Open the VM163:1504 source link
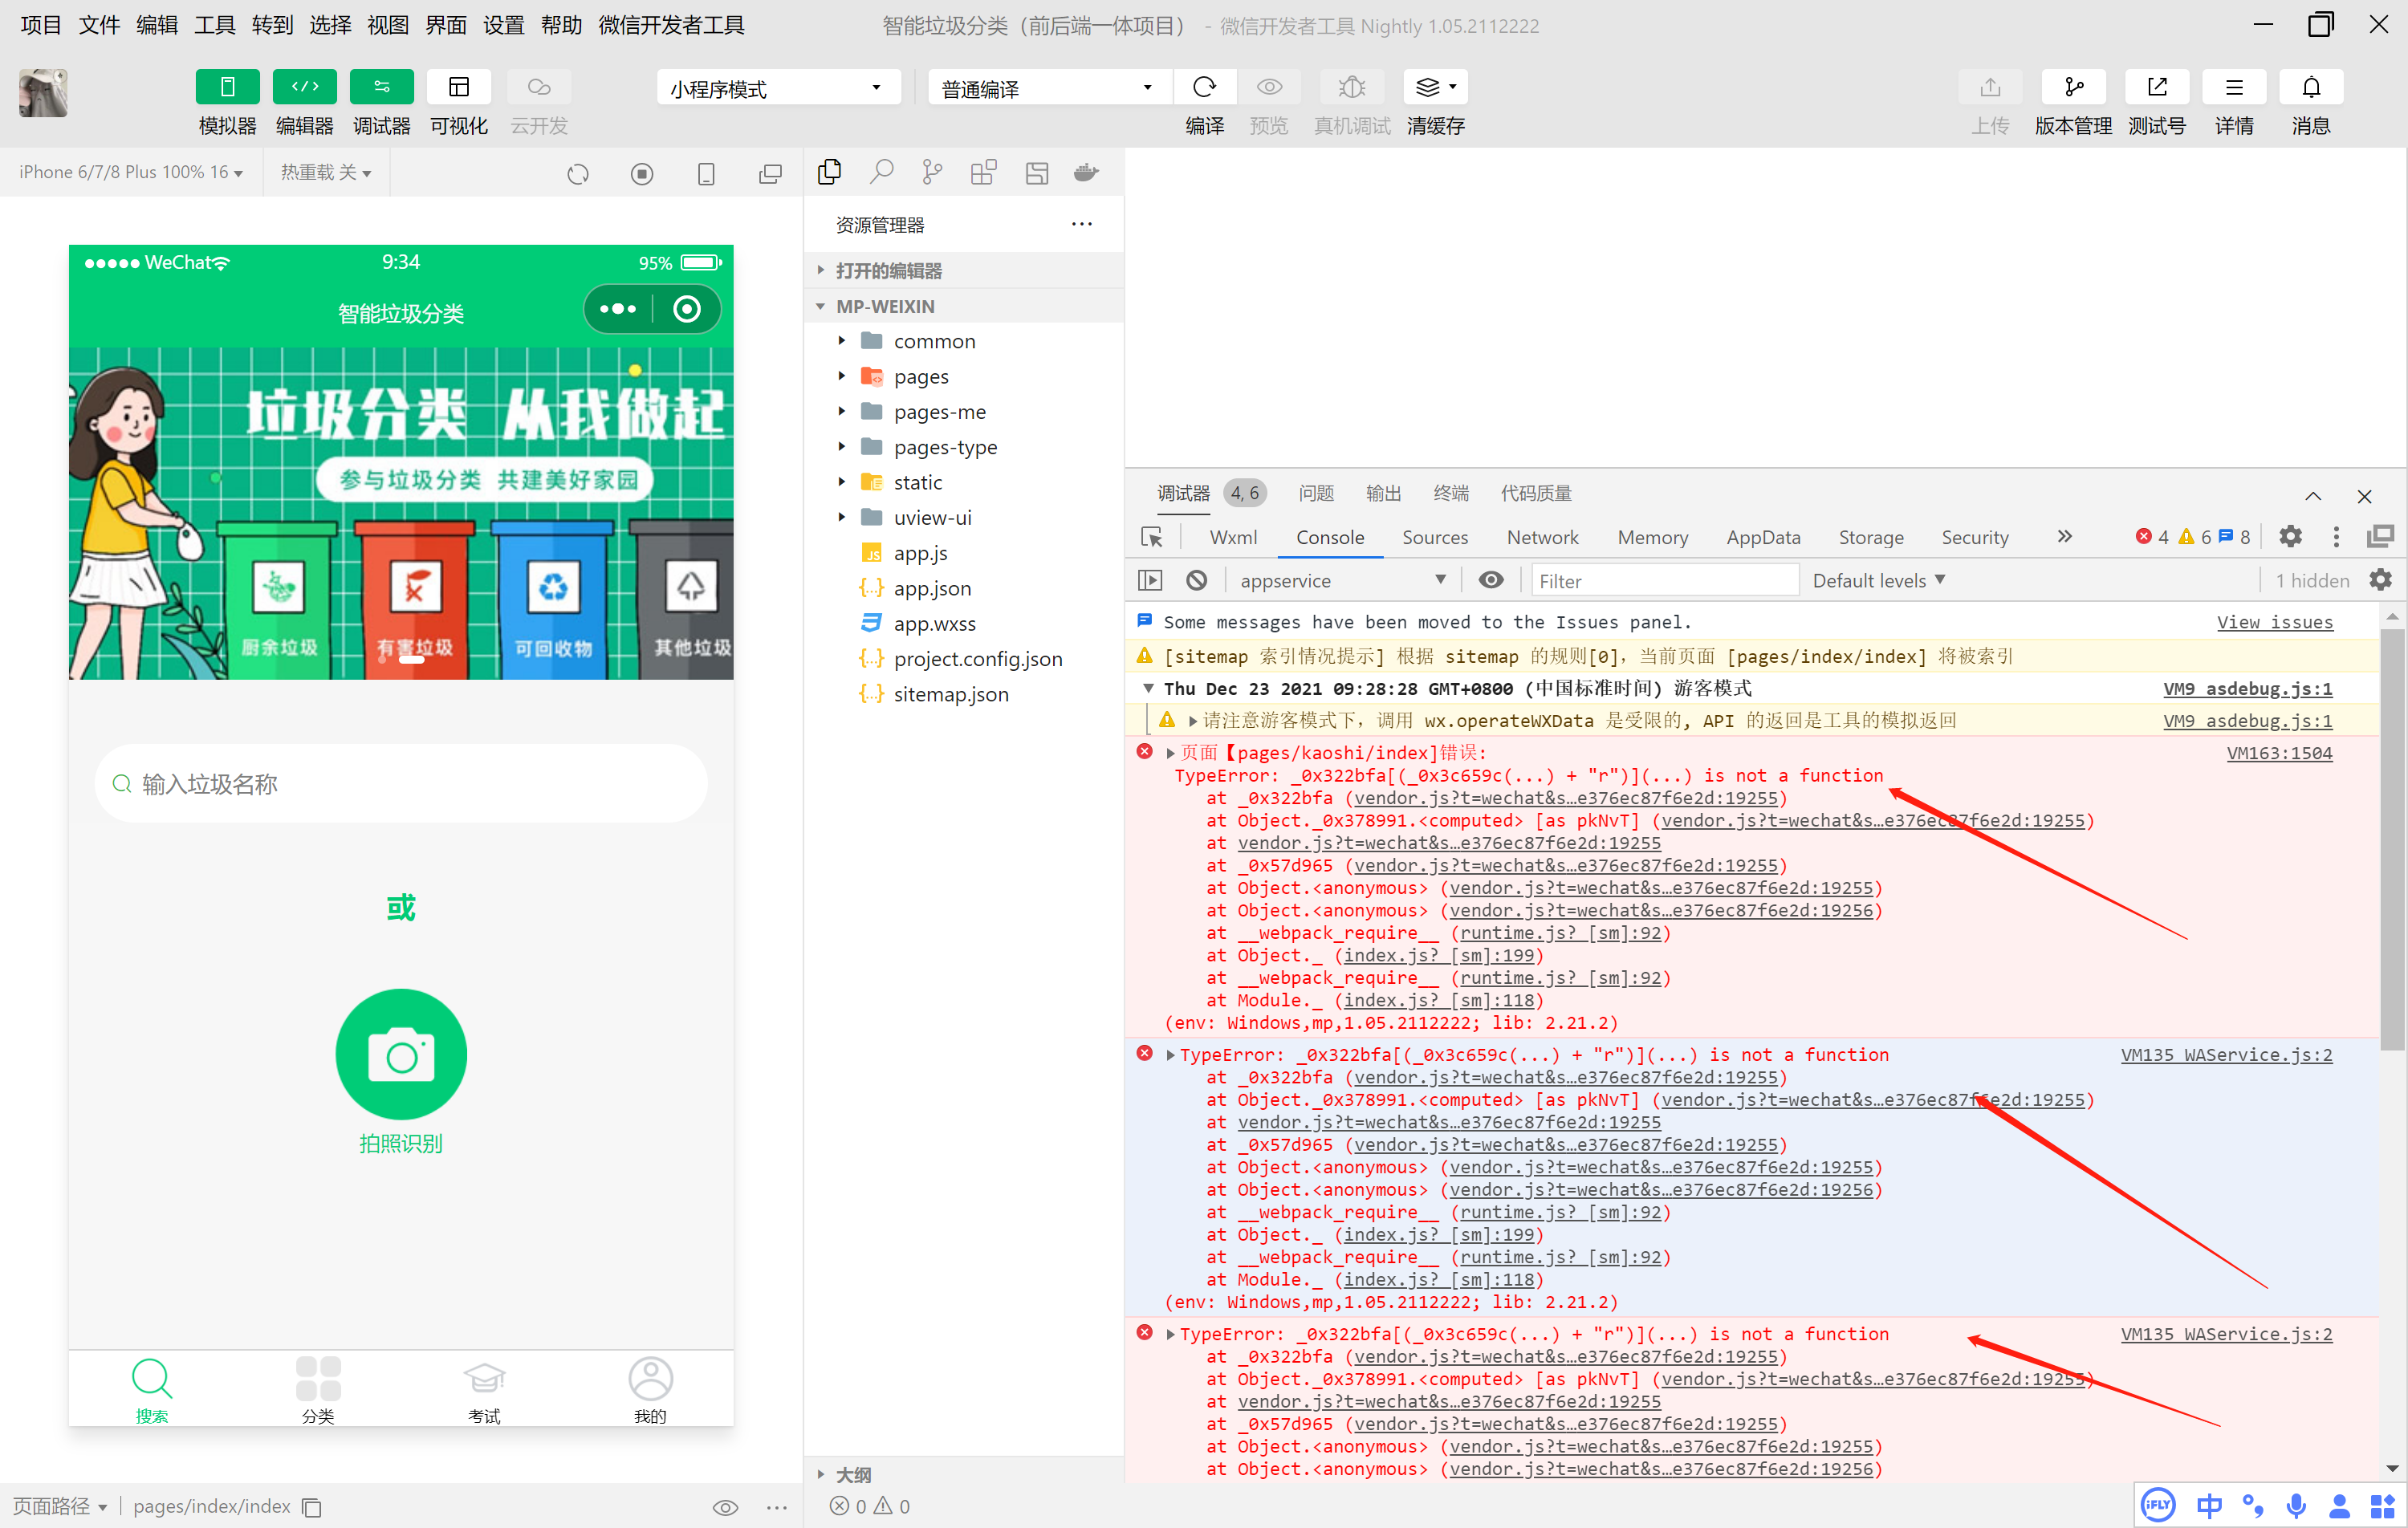This screenshot has width=2408, height=1528. (x=2279, y=753)
